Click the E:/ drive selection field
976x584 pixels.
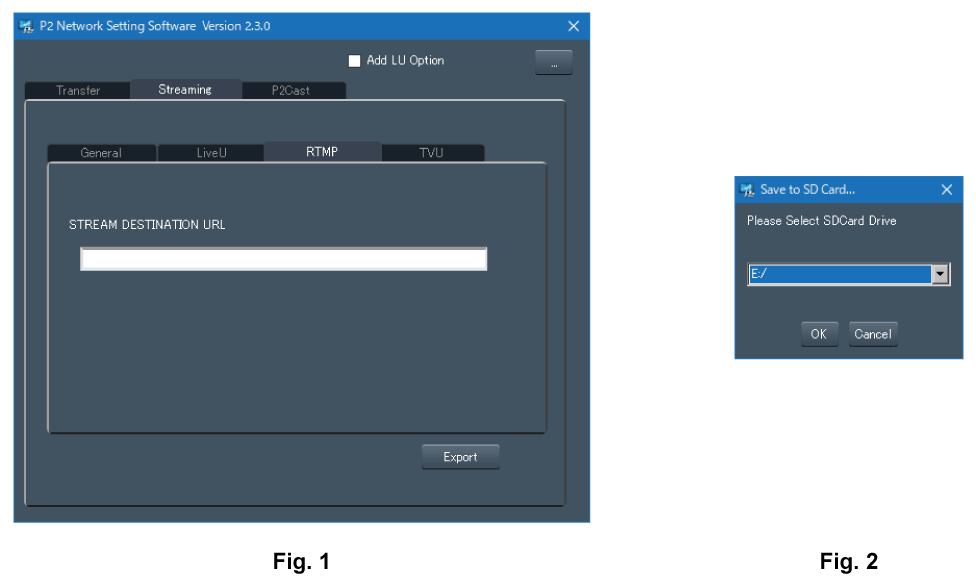[838, 275]
